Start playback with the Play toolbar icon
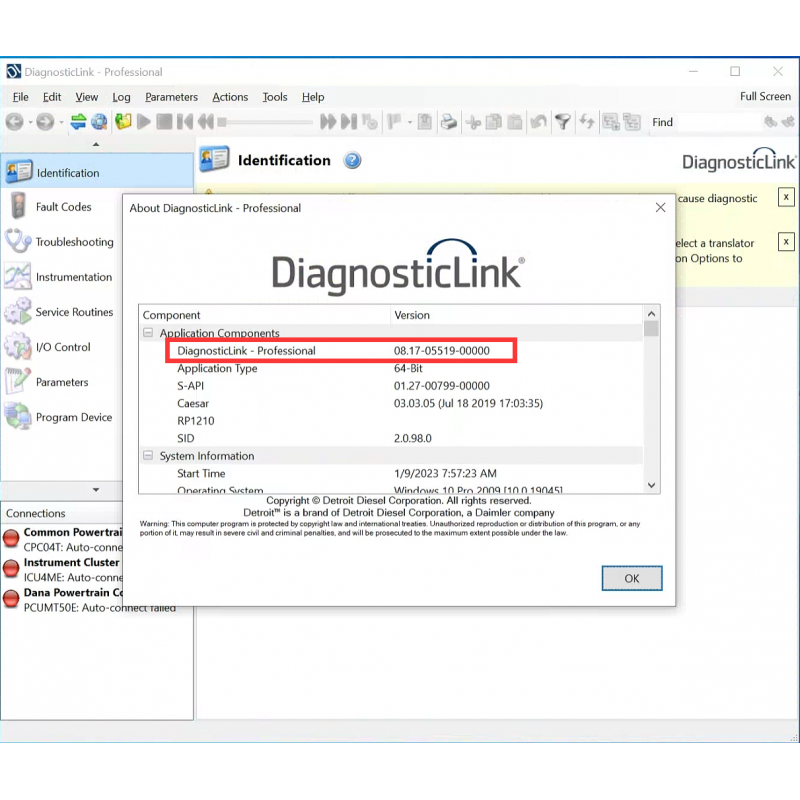This screenshot has height=800, width=800. click(x=143, y=121)
